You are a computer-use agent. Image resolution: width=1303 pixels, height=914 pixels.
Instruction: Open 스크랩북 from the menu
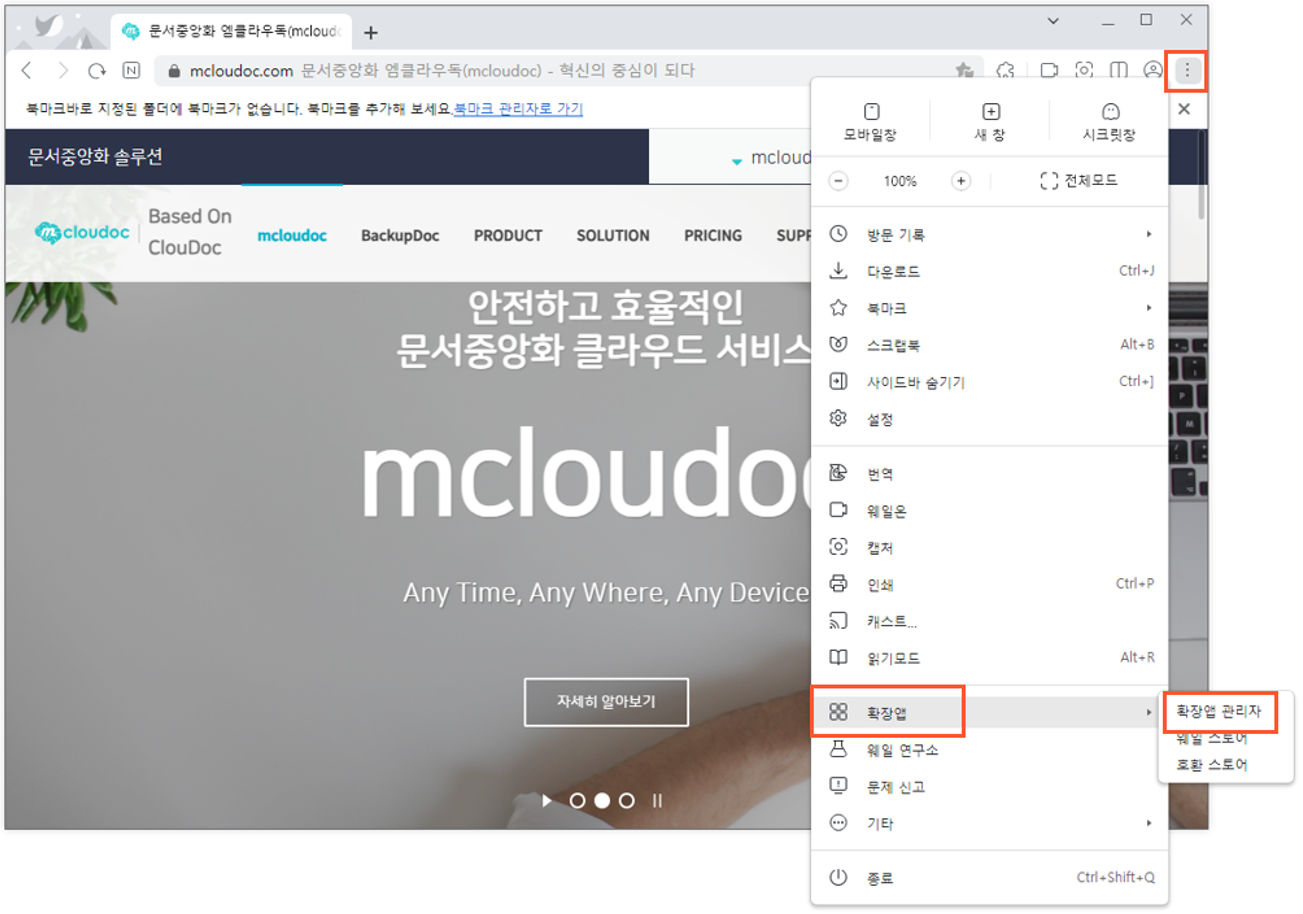coord(989,345)
